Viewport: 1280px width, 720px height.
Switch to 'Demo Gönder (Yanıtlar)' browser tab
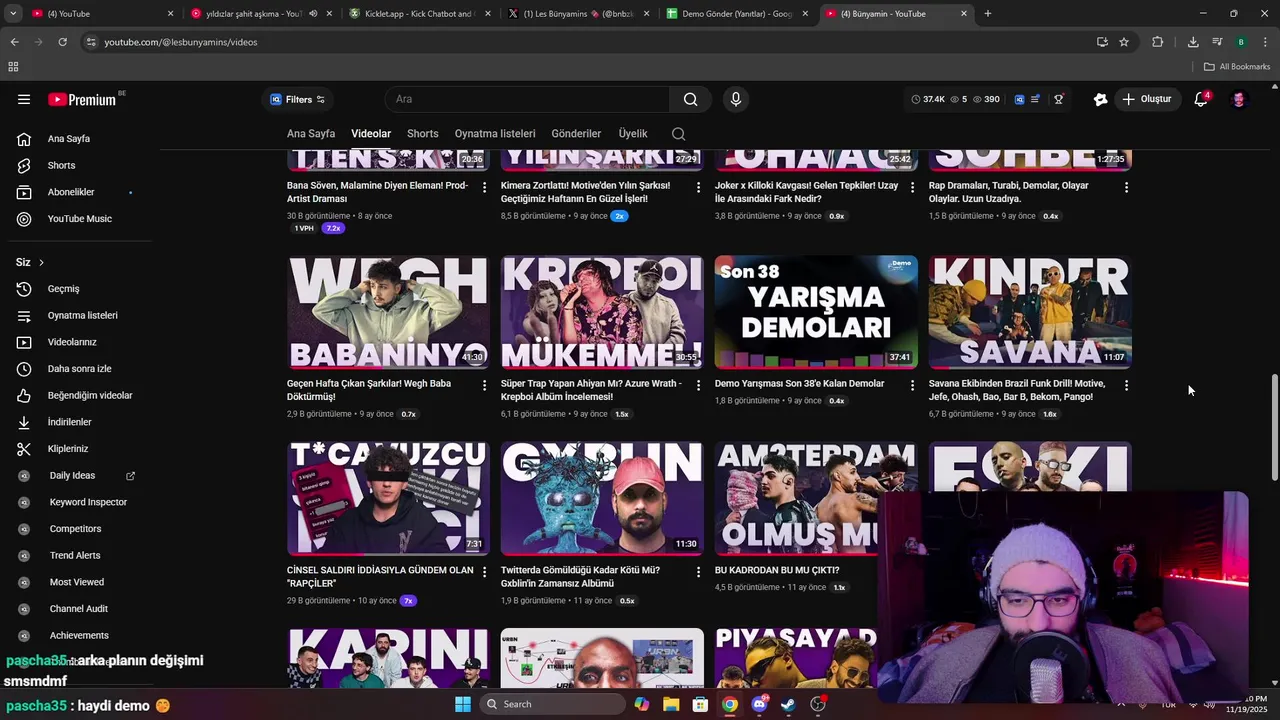click(x=735, y=14)
